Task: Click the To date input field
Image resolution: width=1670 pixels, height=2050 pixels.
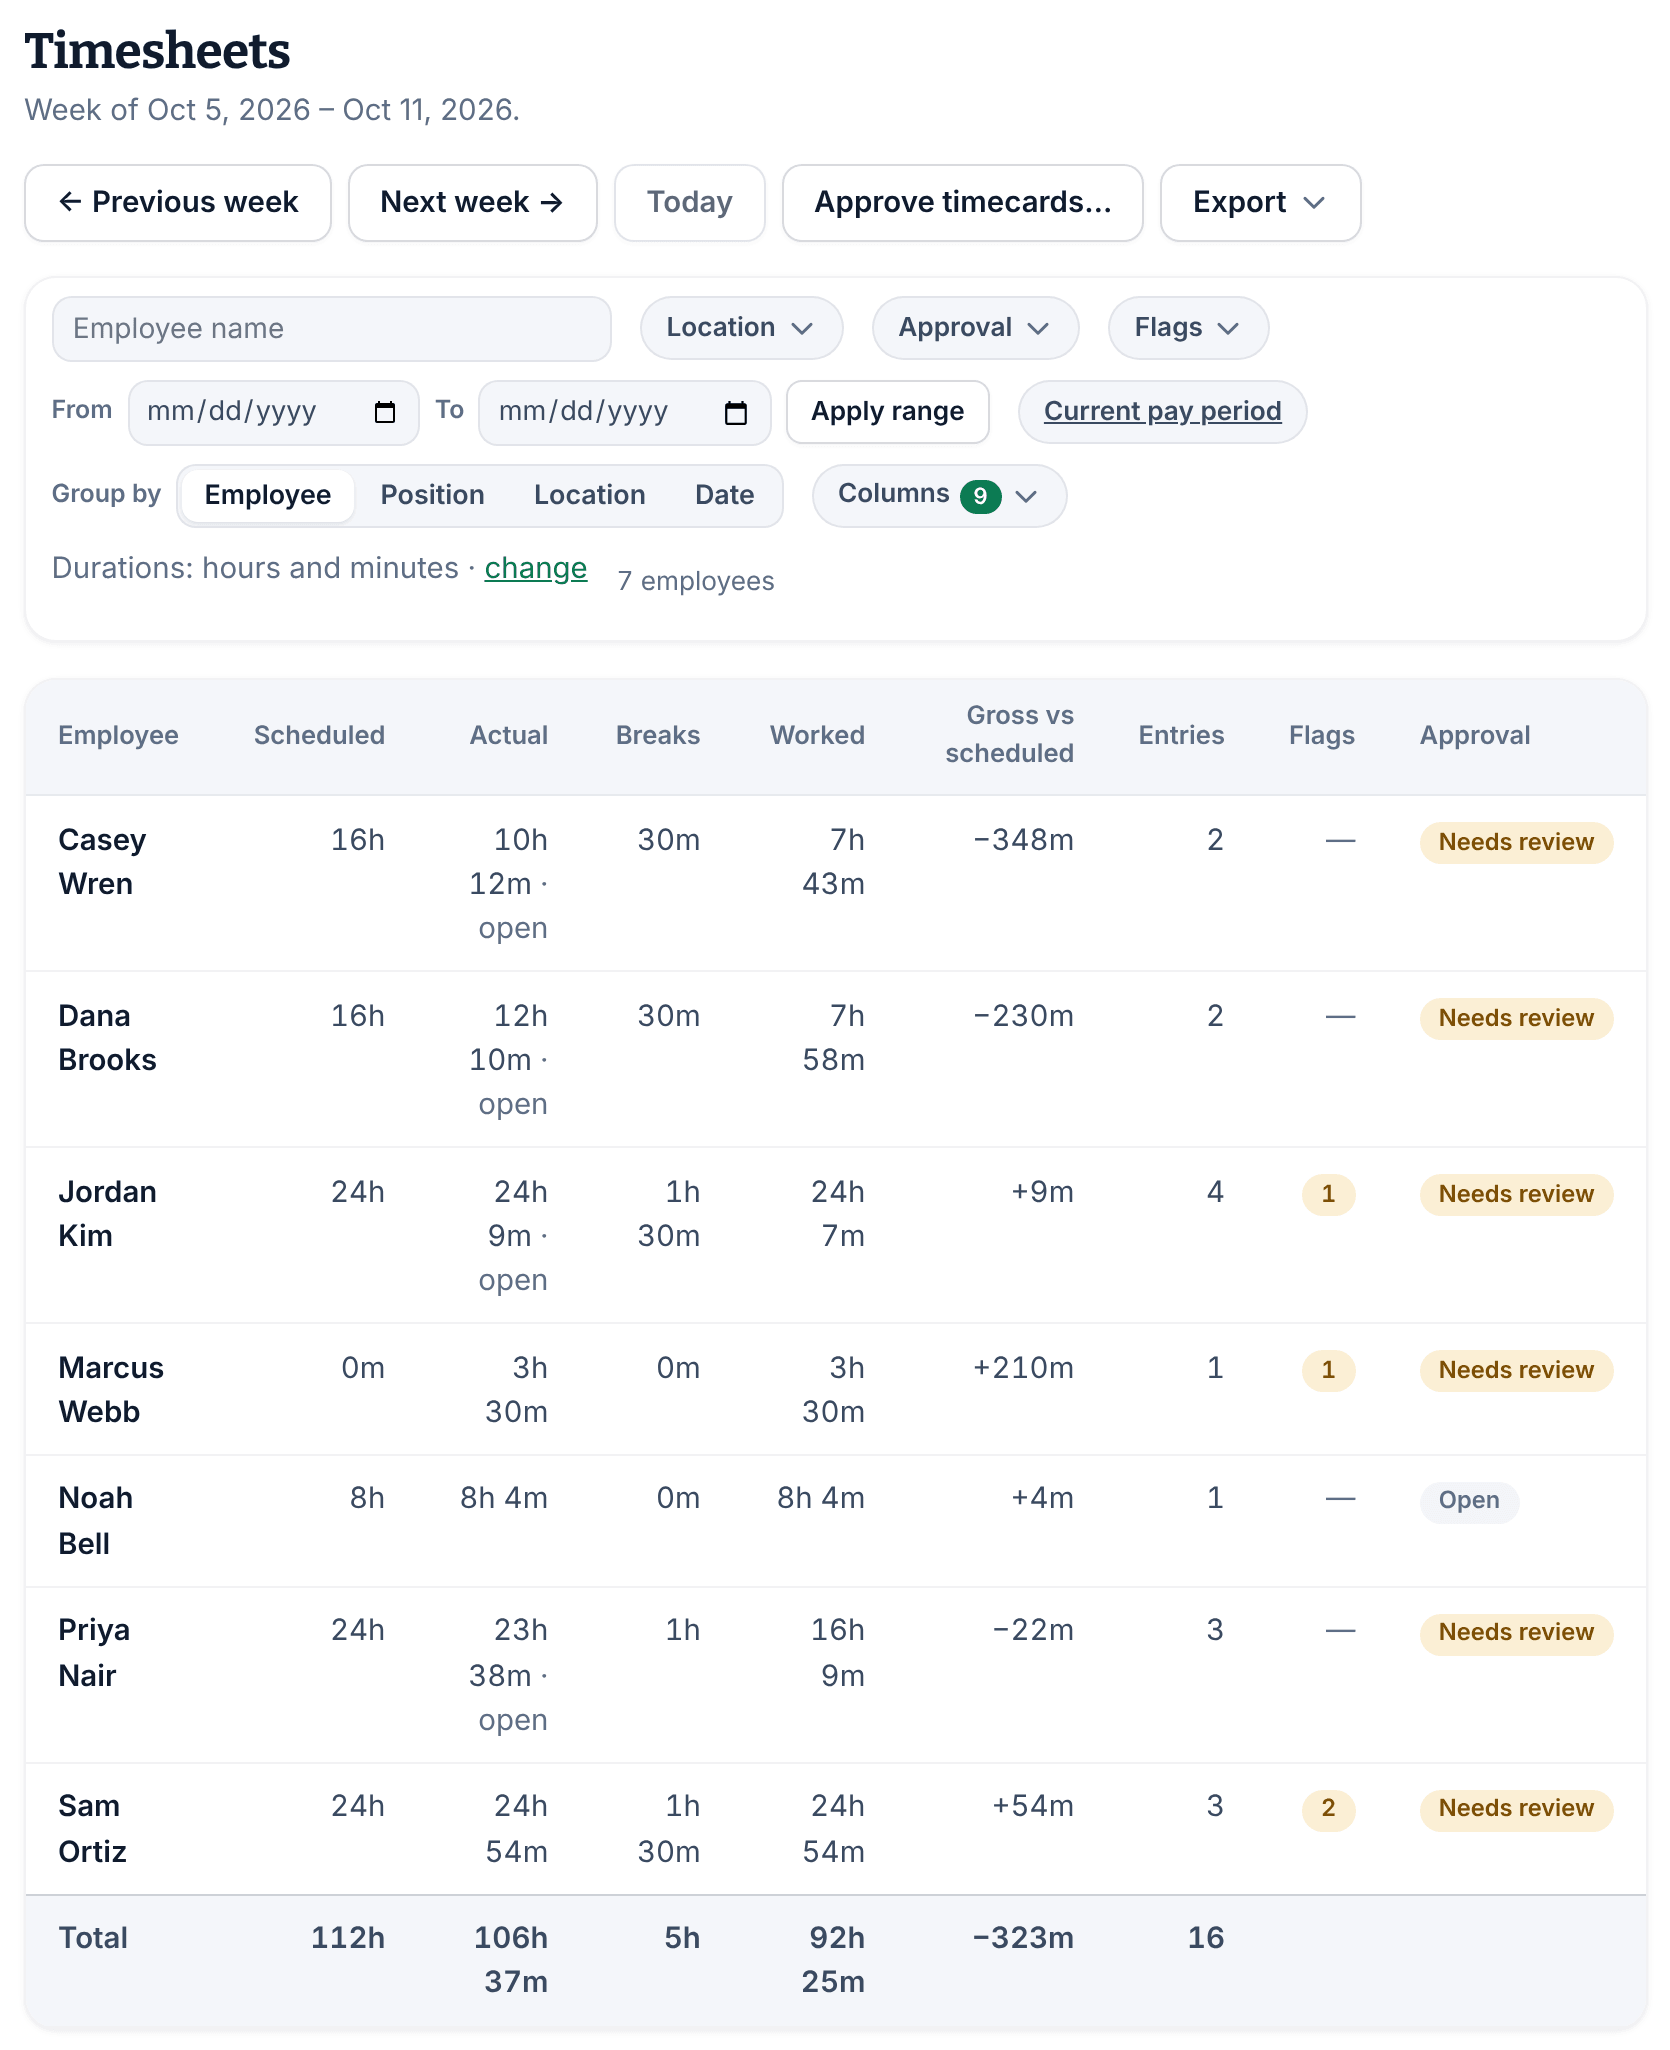Action: pyautogui.click(x=624, y=412)
